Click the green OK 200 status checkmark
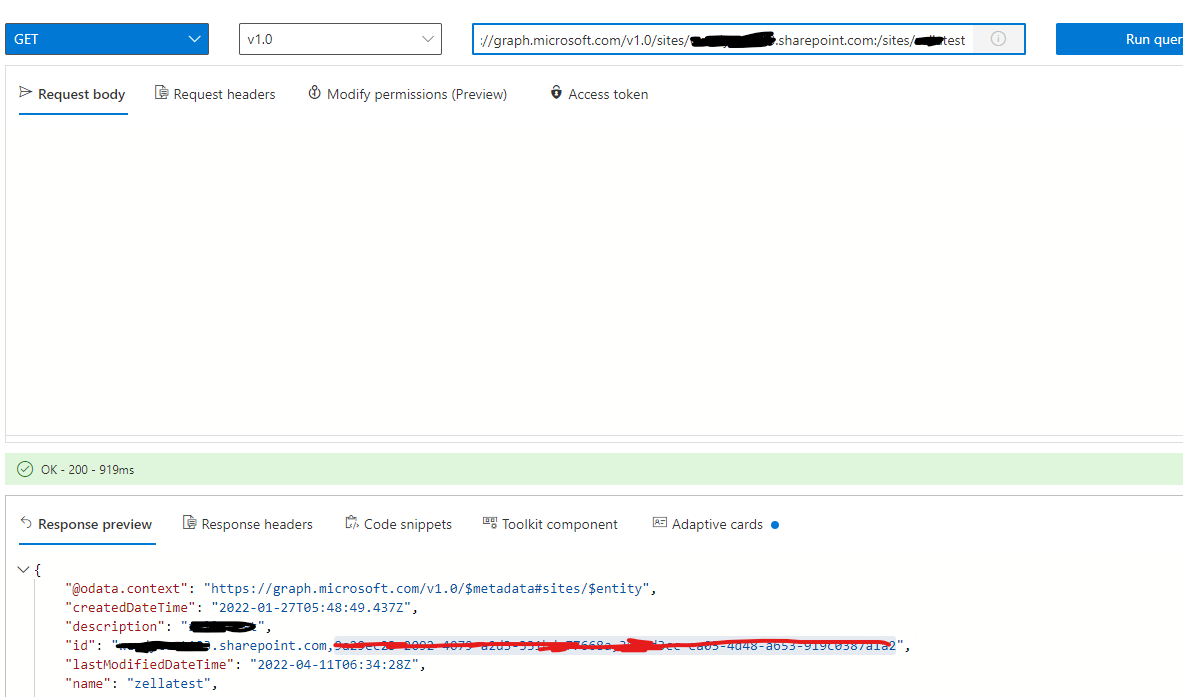The width and height of the screenshot is (1183, 697). point(23,468)
